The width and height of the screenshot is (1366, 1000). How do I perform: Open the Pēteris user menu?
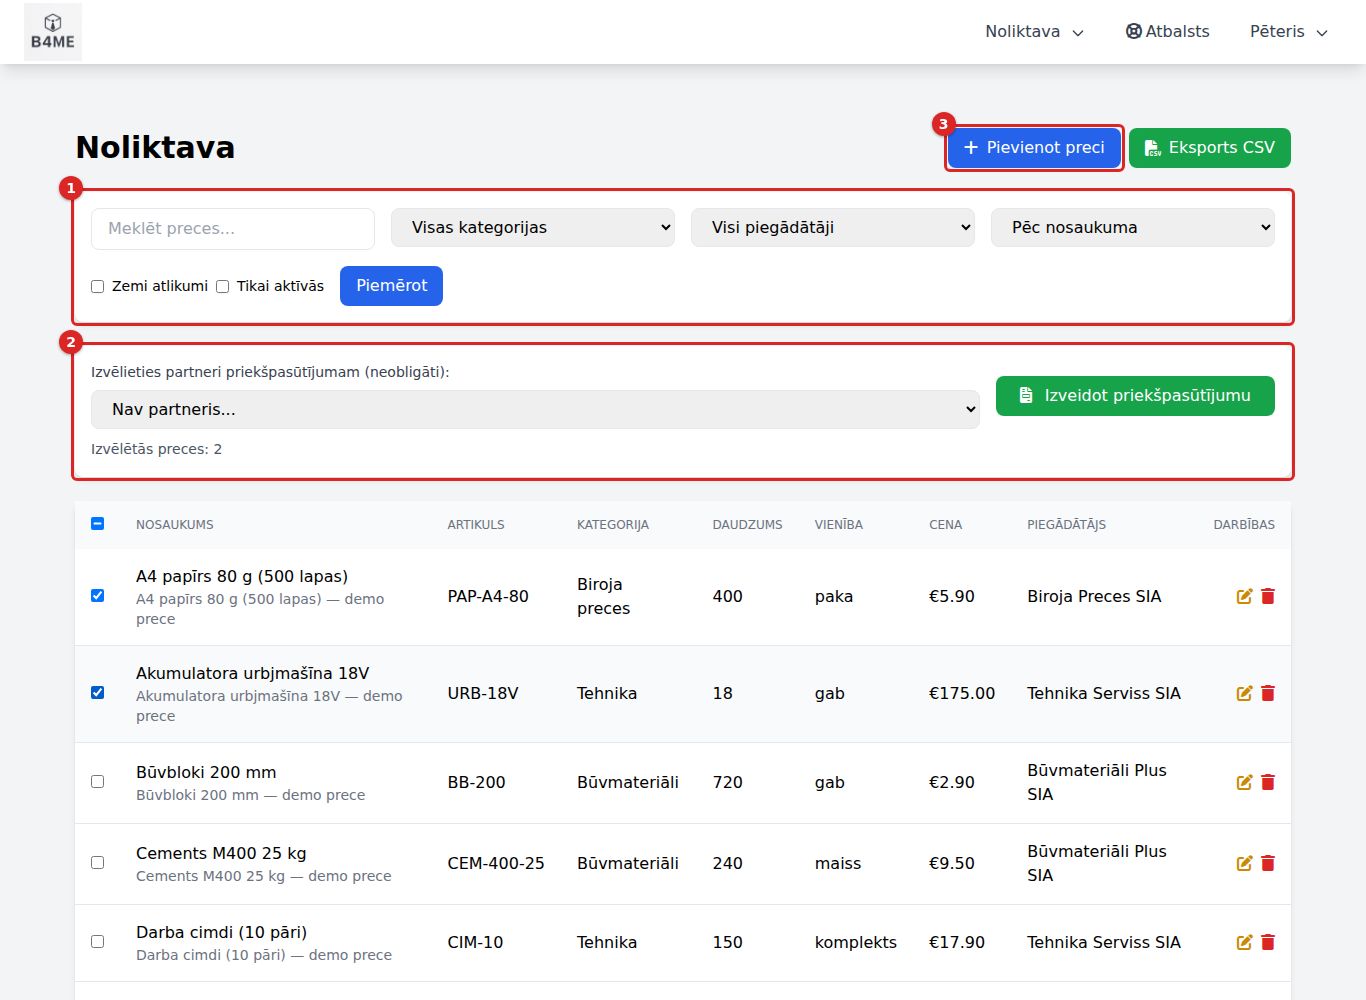(1289, 32)
